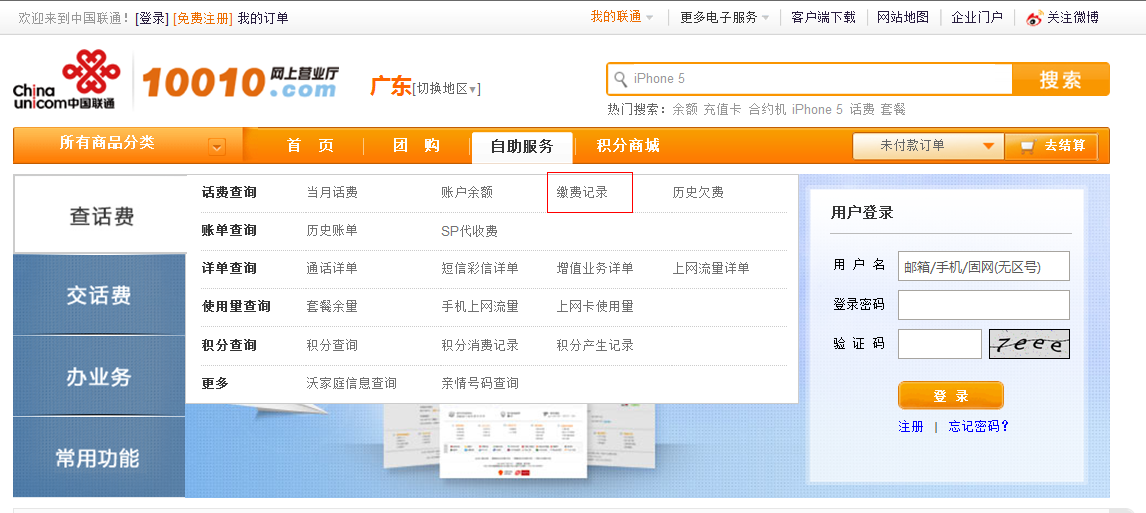Click the magnifier icon in search box

621,79
